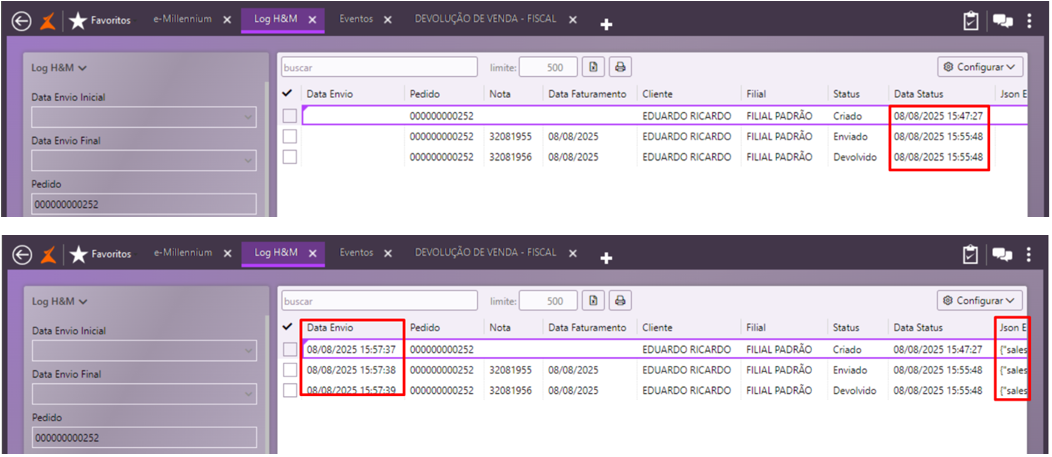Select Nota 32081956 cell in lower screenshot

pyautogui.click(x=511, y=391)
